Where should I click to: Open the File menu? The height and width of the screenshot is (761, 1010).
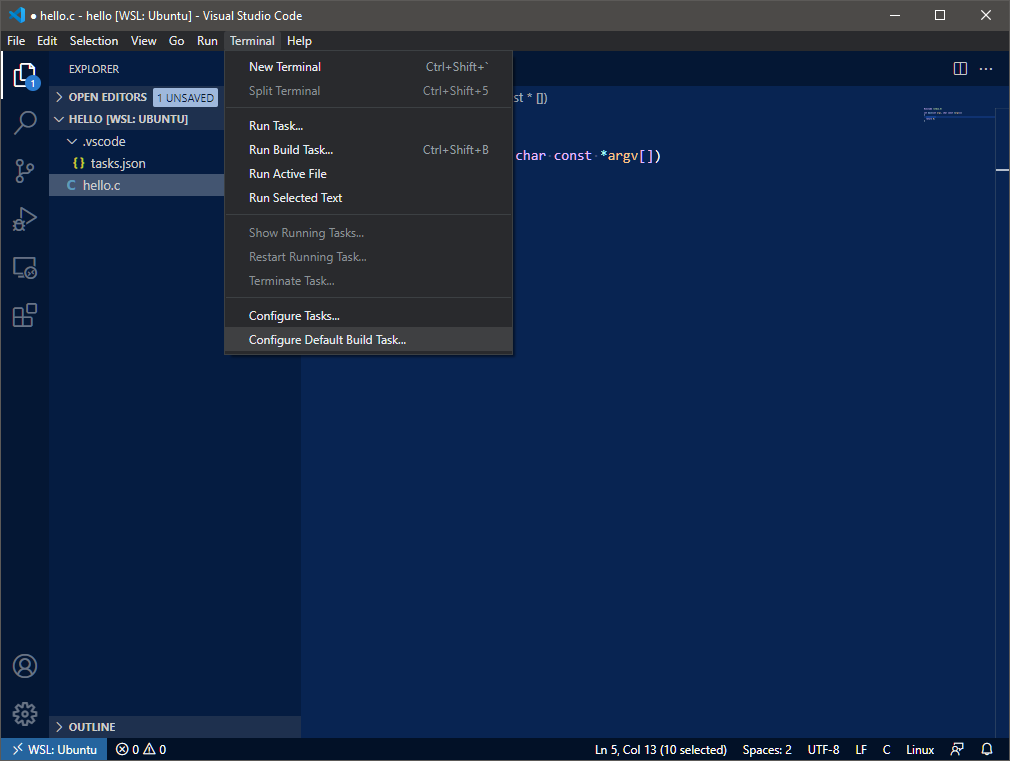coord(16,41)
